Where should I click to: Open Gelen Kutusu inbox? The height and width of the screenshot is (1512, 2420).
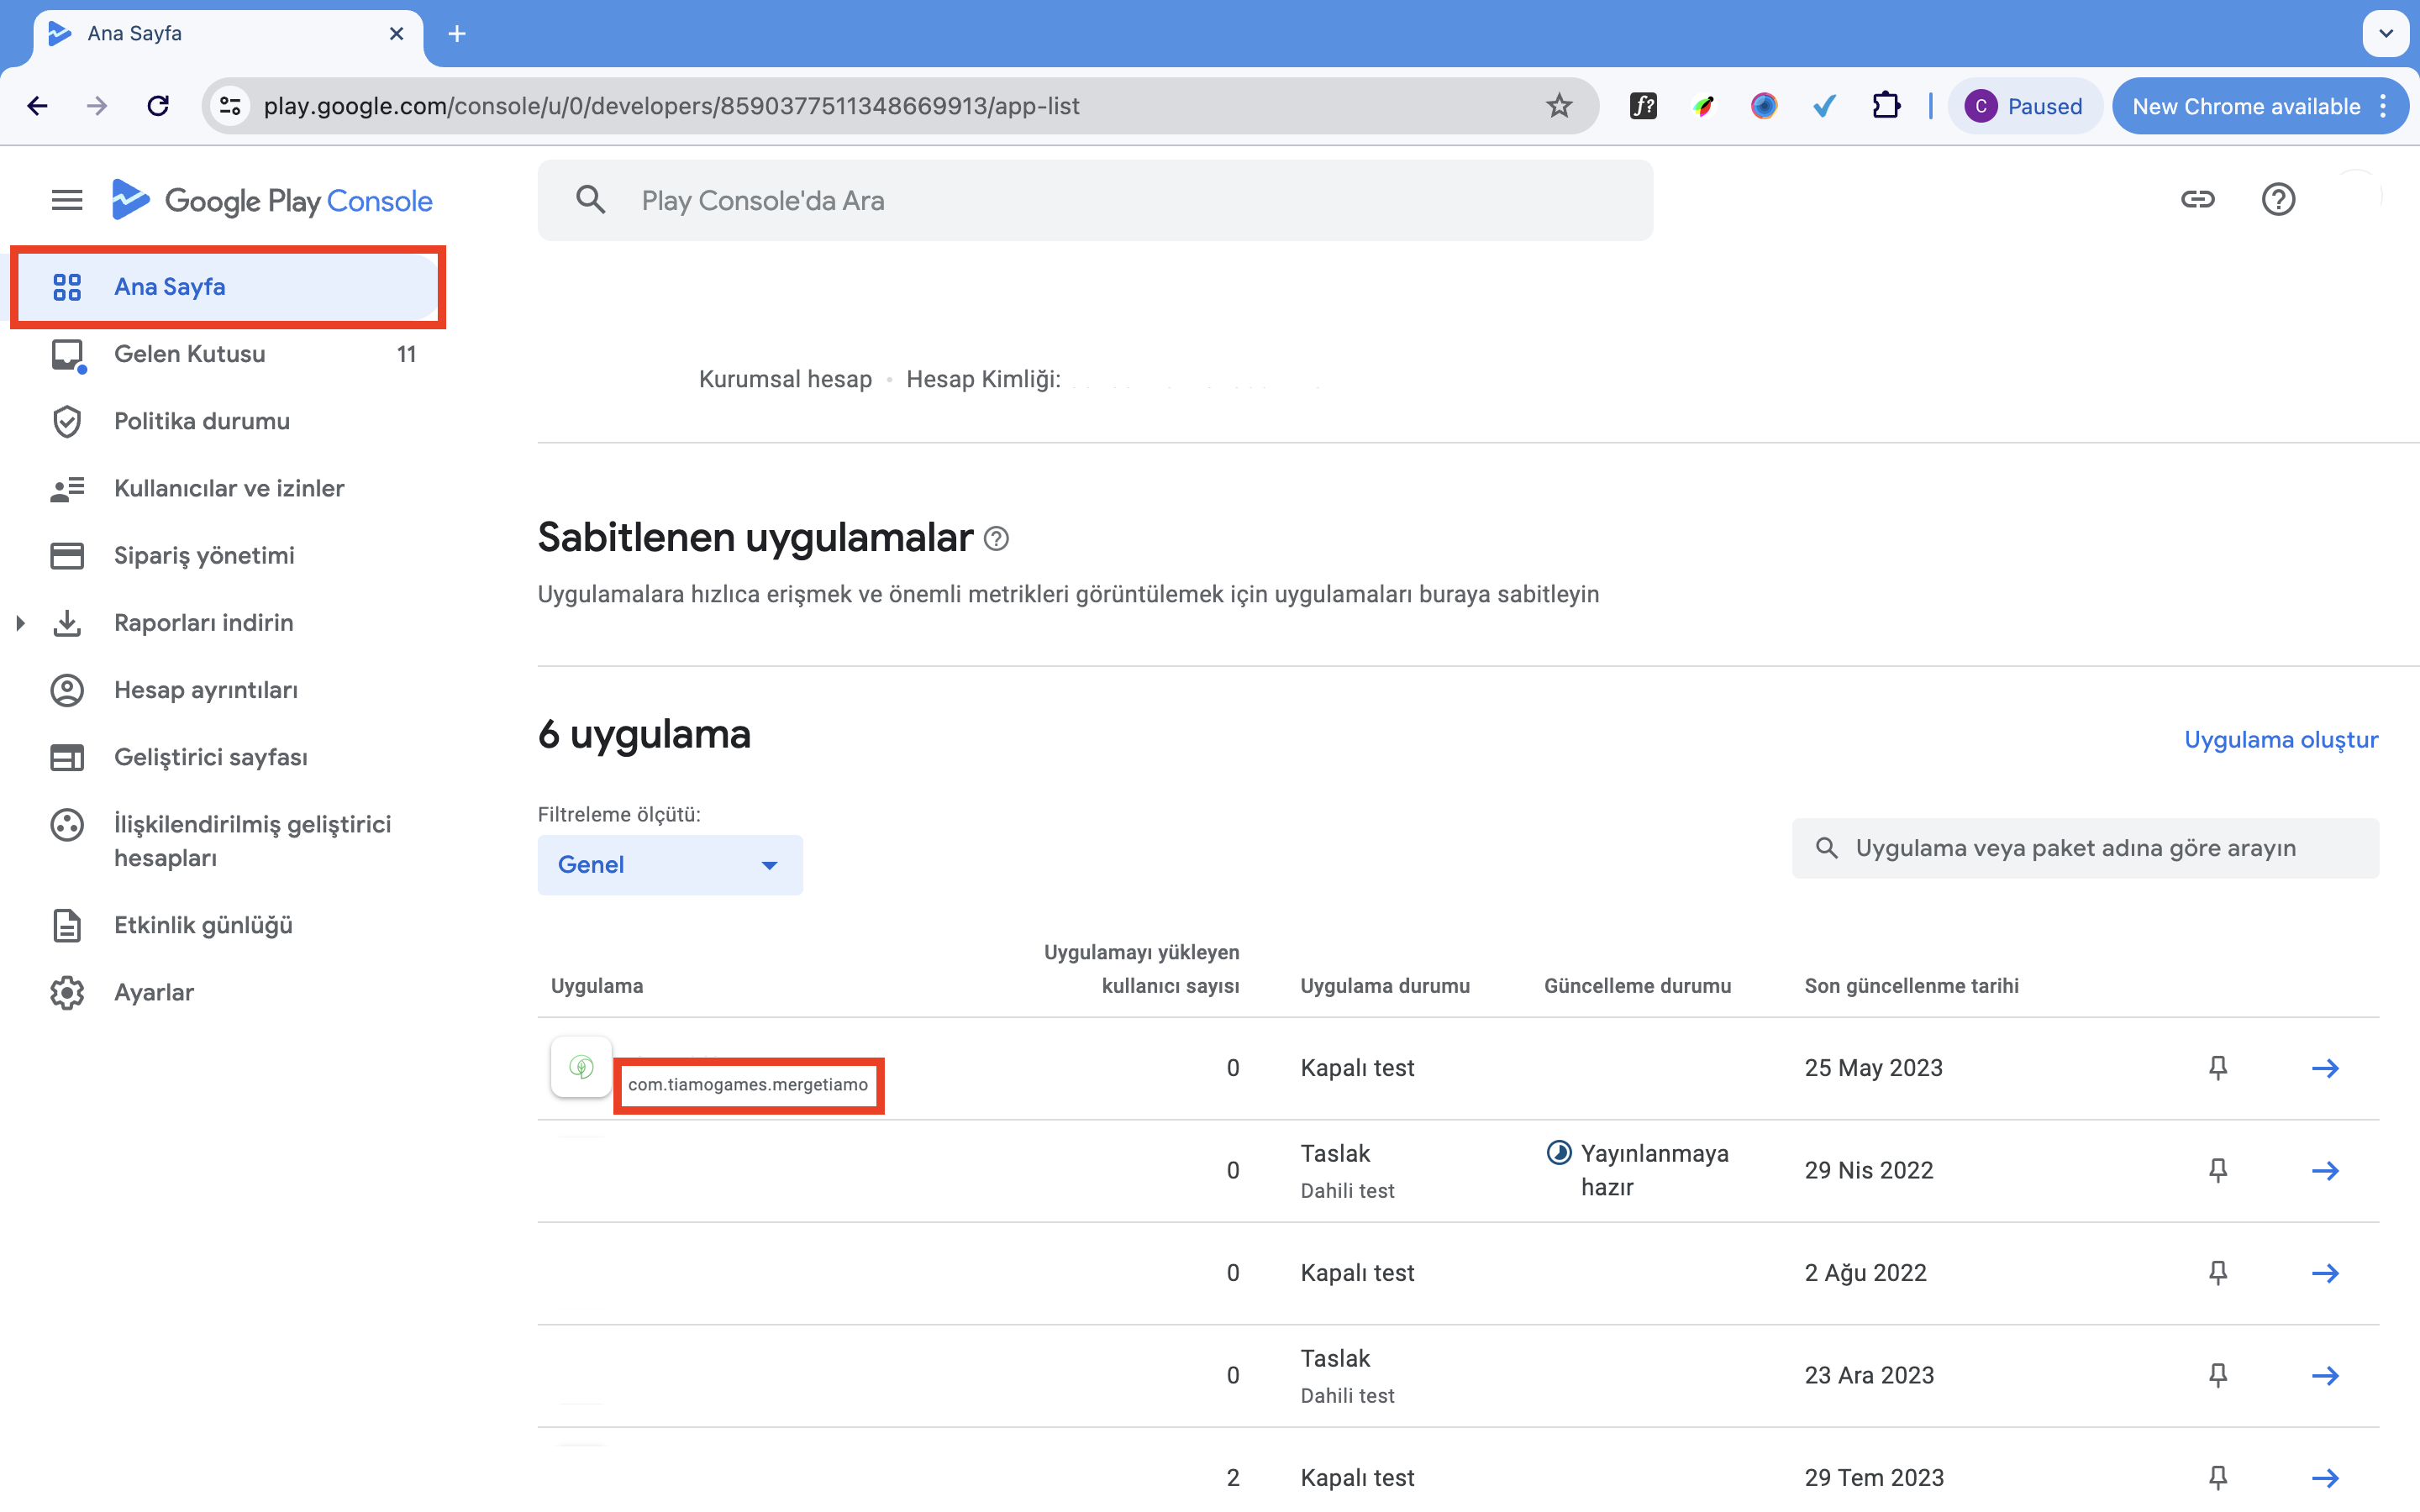pyautogui.click(x=228, y=354)
